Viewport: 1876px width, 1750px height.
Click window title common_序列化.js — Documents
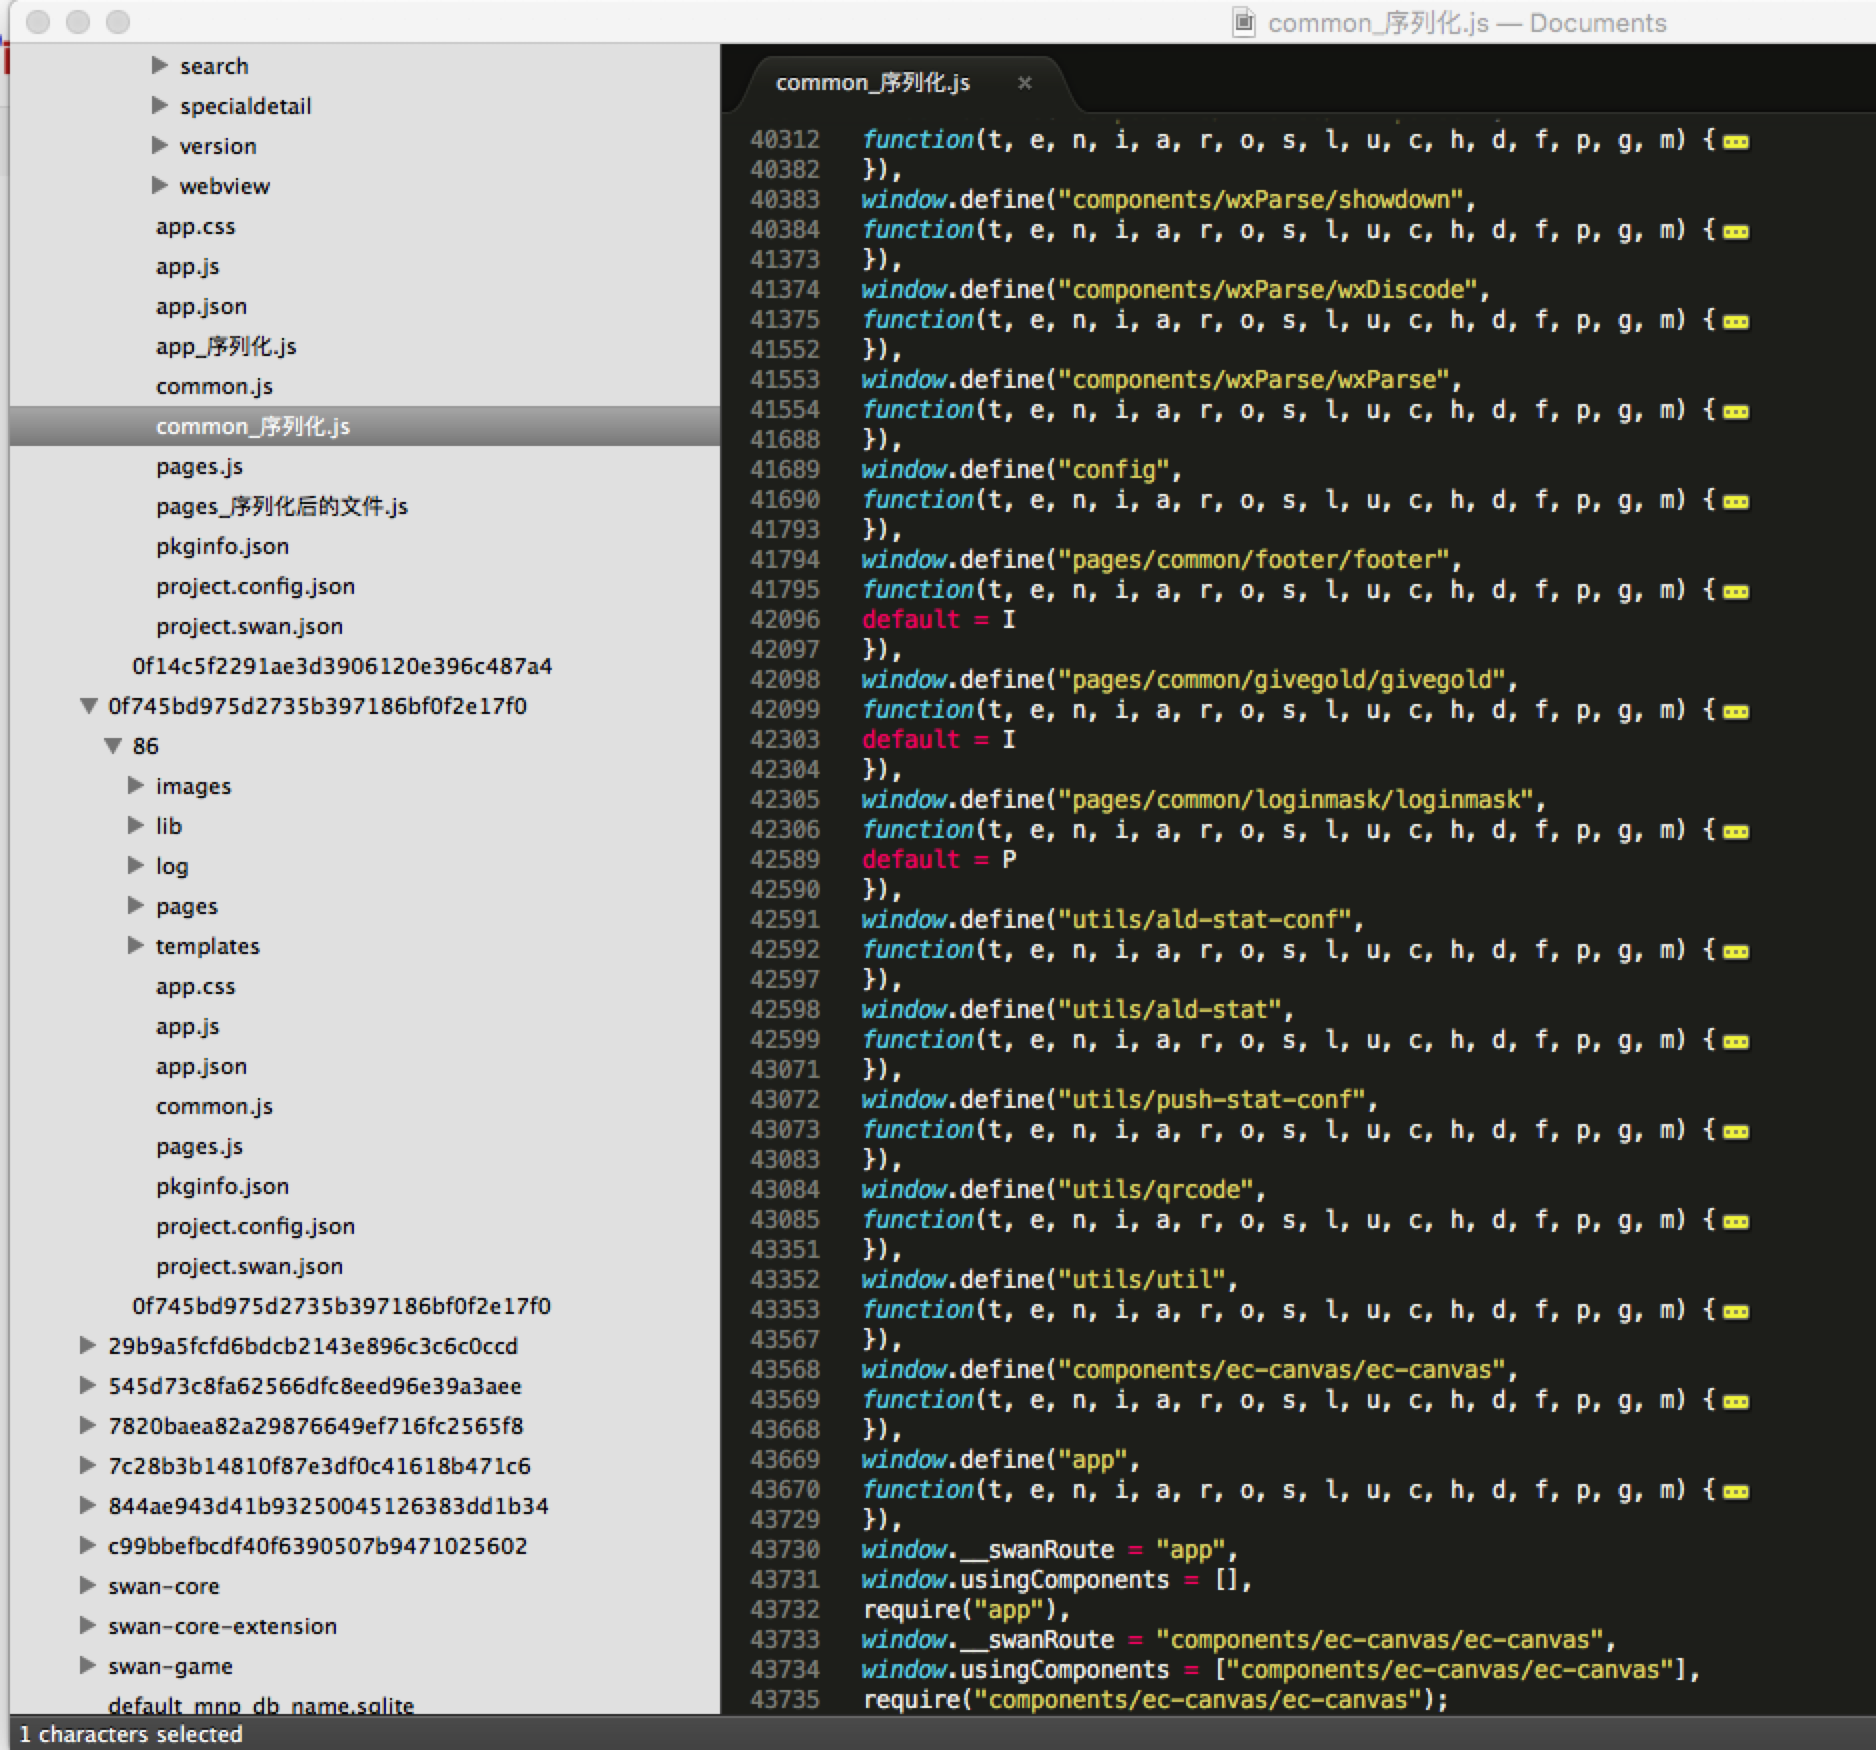point(1466,23)
